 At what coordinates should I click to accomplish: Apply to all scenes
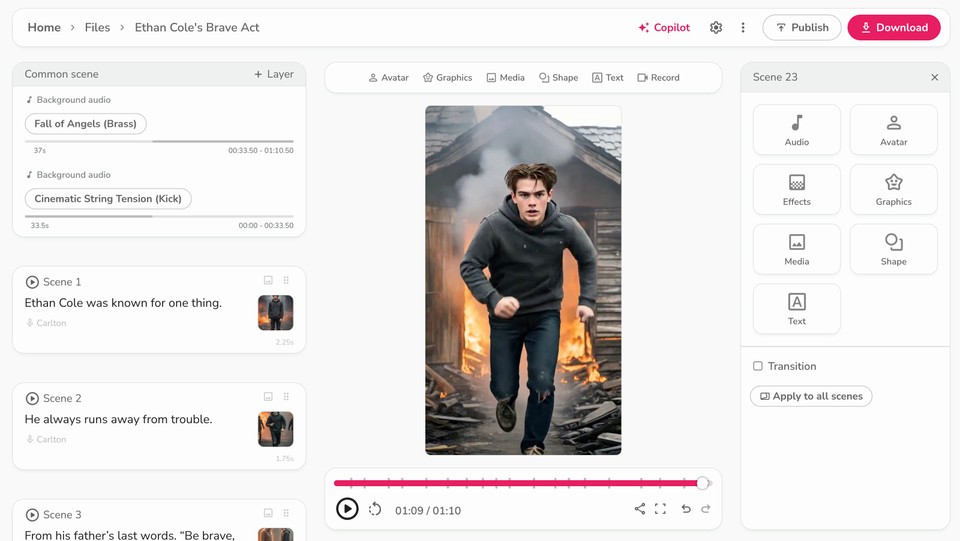(811, 397)
